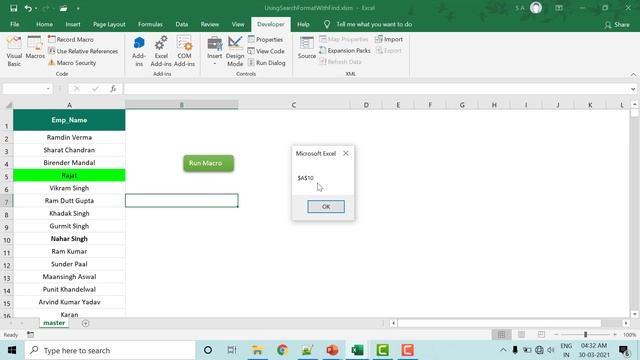Select row 12 header
The image size is (640, 360).
(7, 265)
